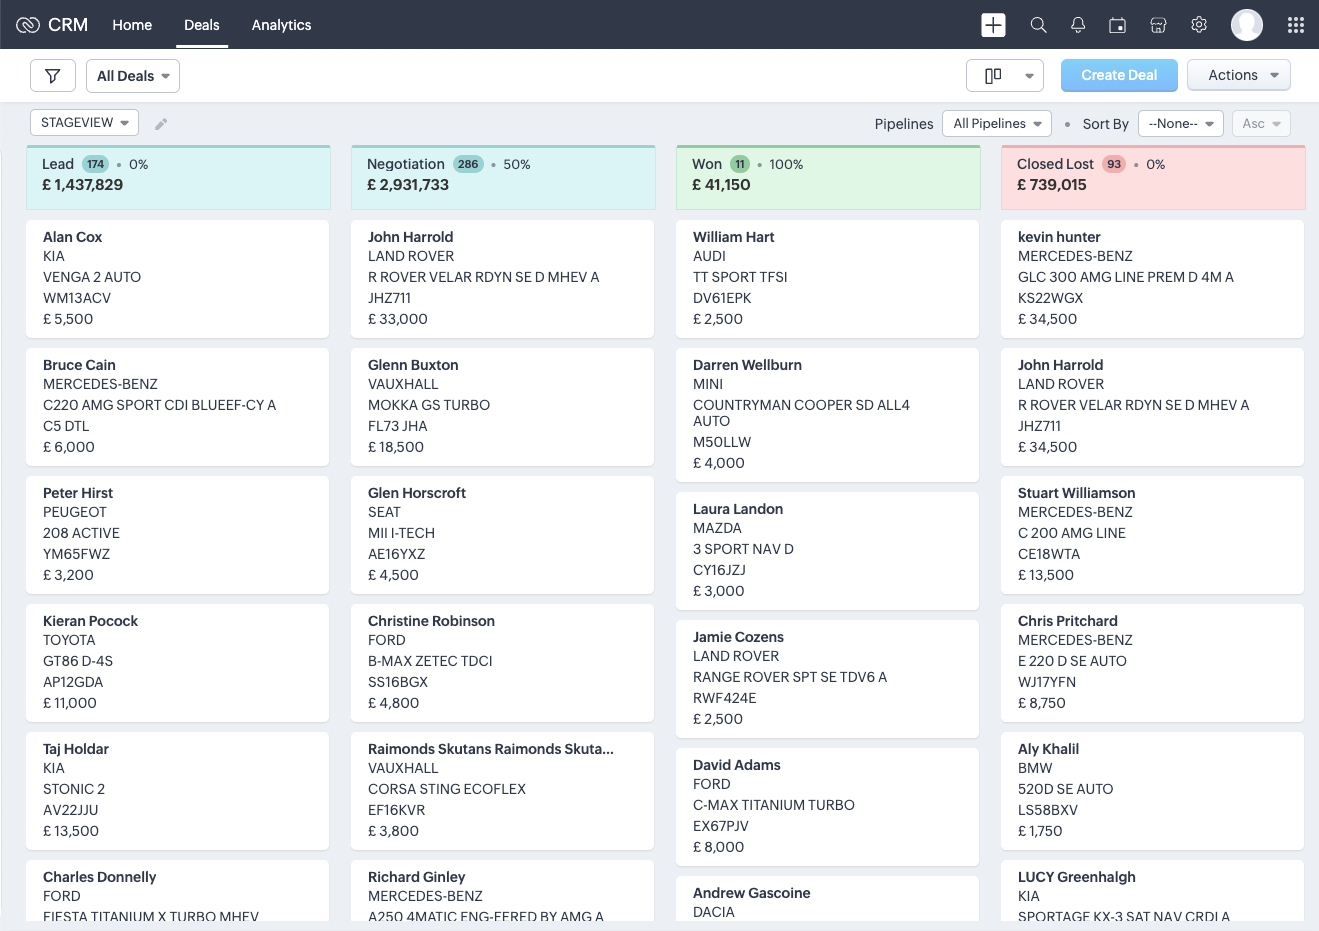Open the kanban layout switcher dropdown
The image size is (1319, 931).
[1005, 76]
